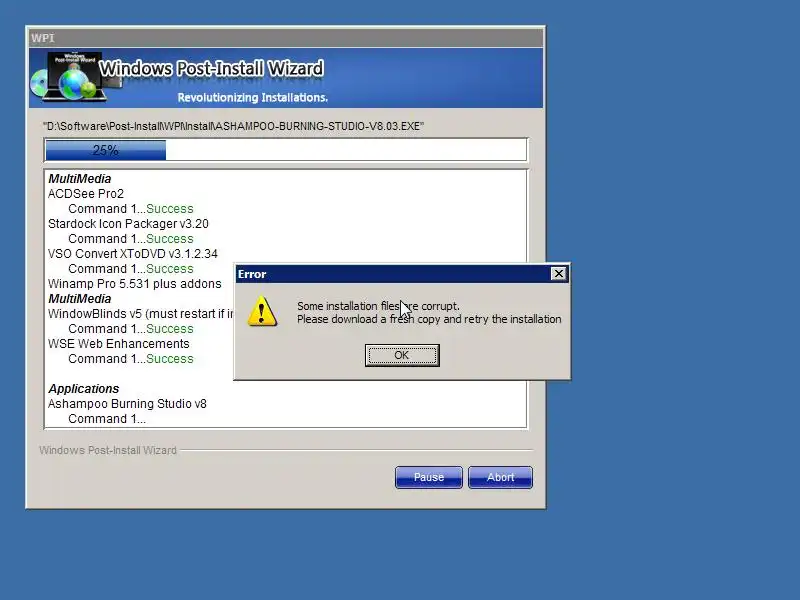The width and height of the screenshot is (800, 600).
Task: Select VSO Convert XToDVD v3.1.2.34 entry
Action: pyautogui.click(x=133, y=254)
